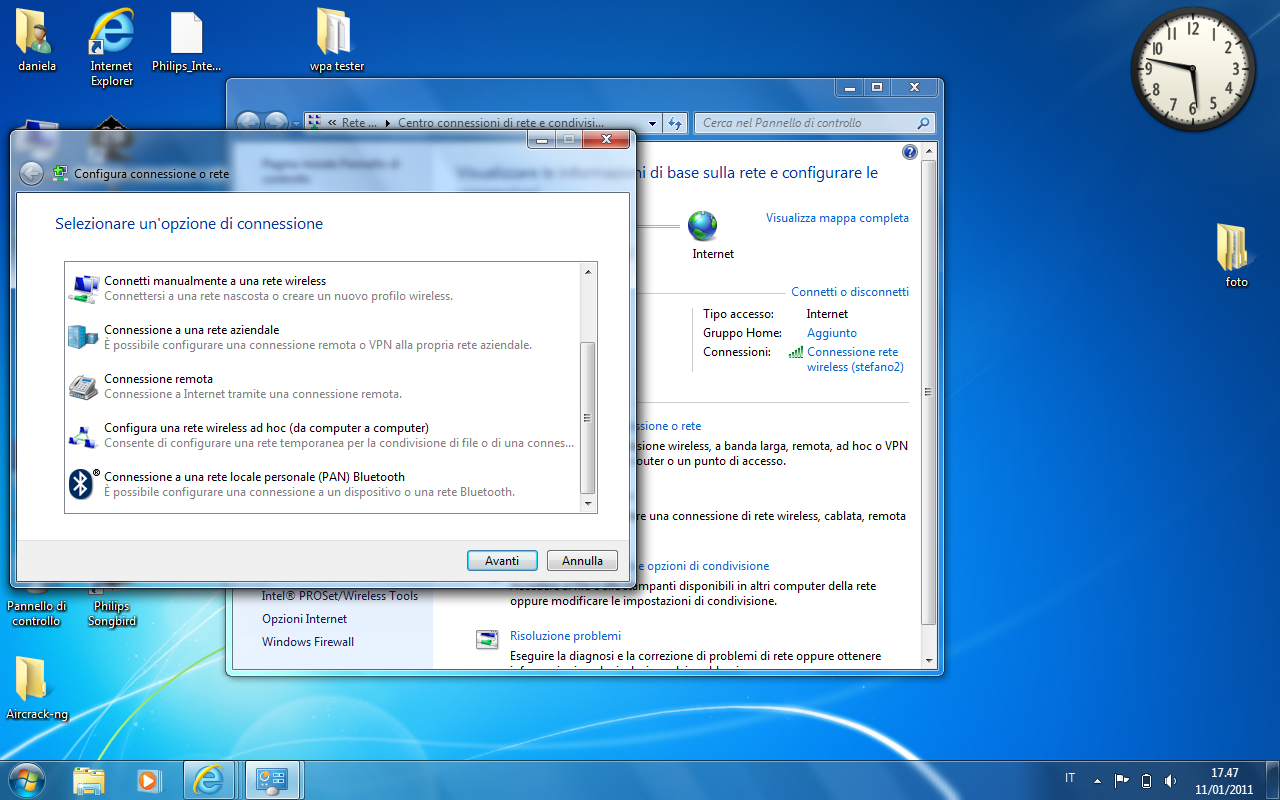Click the wizard list scrollbar down arrow
The image size is (1280, 800).
coord(588,505)
